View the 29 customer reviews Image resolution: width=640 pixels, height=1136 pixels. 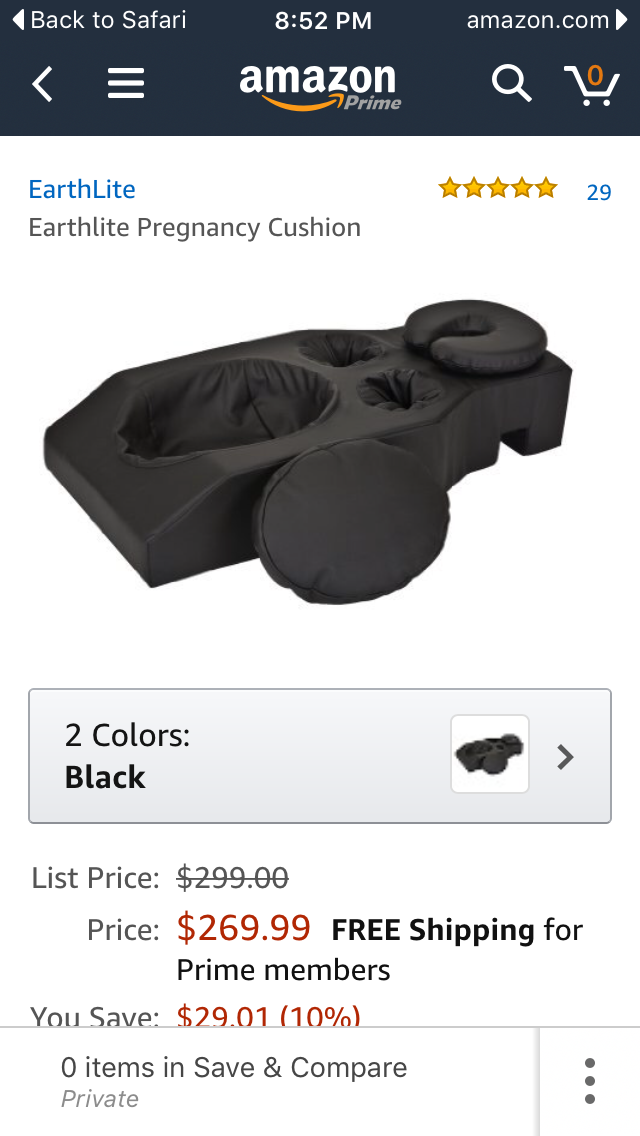coord(599,192)
